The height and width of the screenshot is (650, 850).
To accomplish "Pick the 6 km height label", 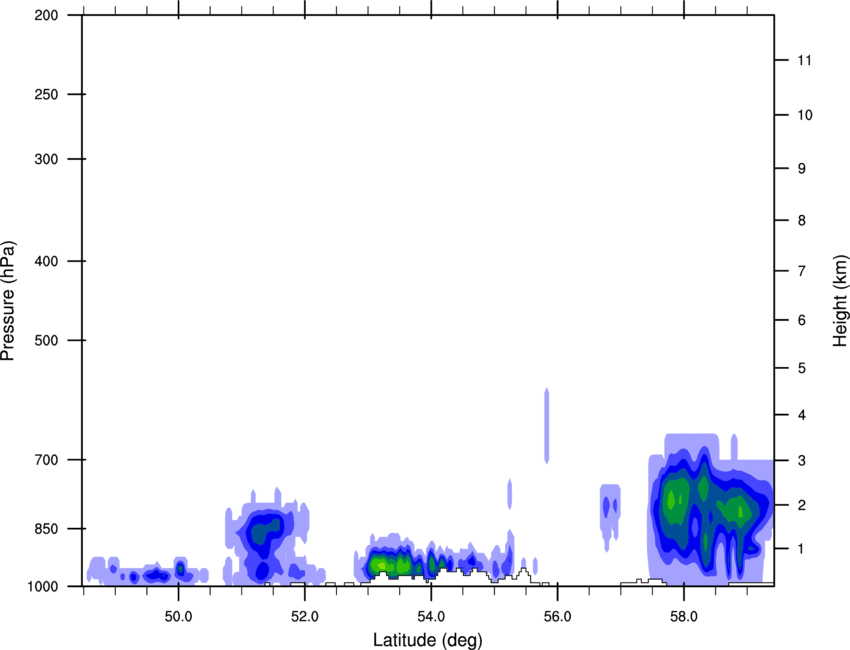I will [x=802, y=320].
